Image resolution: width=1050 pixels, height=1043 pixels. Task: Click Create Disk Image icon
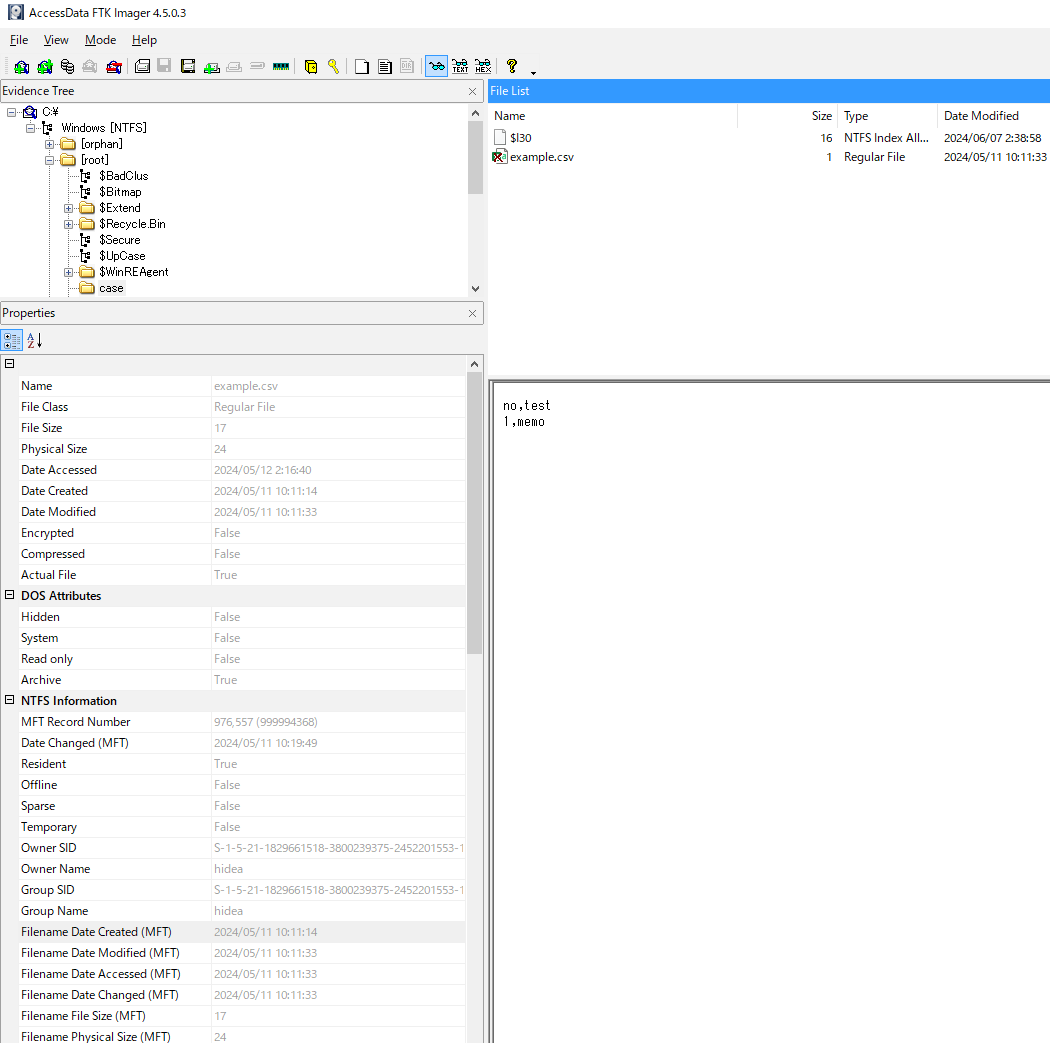pyautogui.click(x=142, y=66)
